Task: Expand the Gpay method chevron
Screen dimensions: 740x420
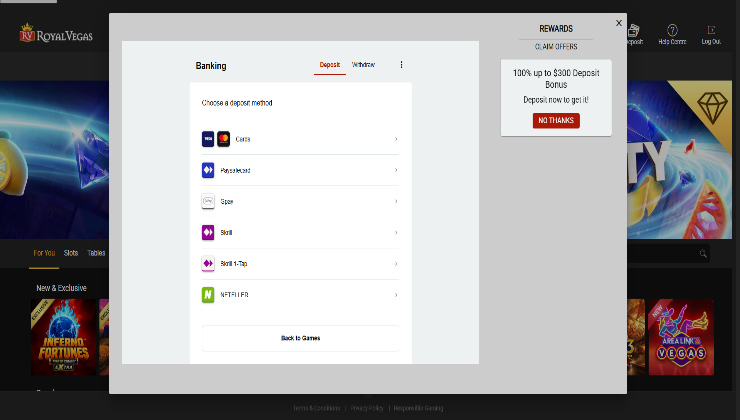Action: pyautogui.click(x=396, y=202)
